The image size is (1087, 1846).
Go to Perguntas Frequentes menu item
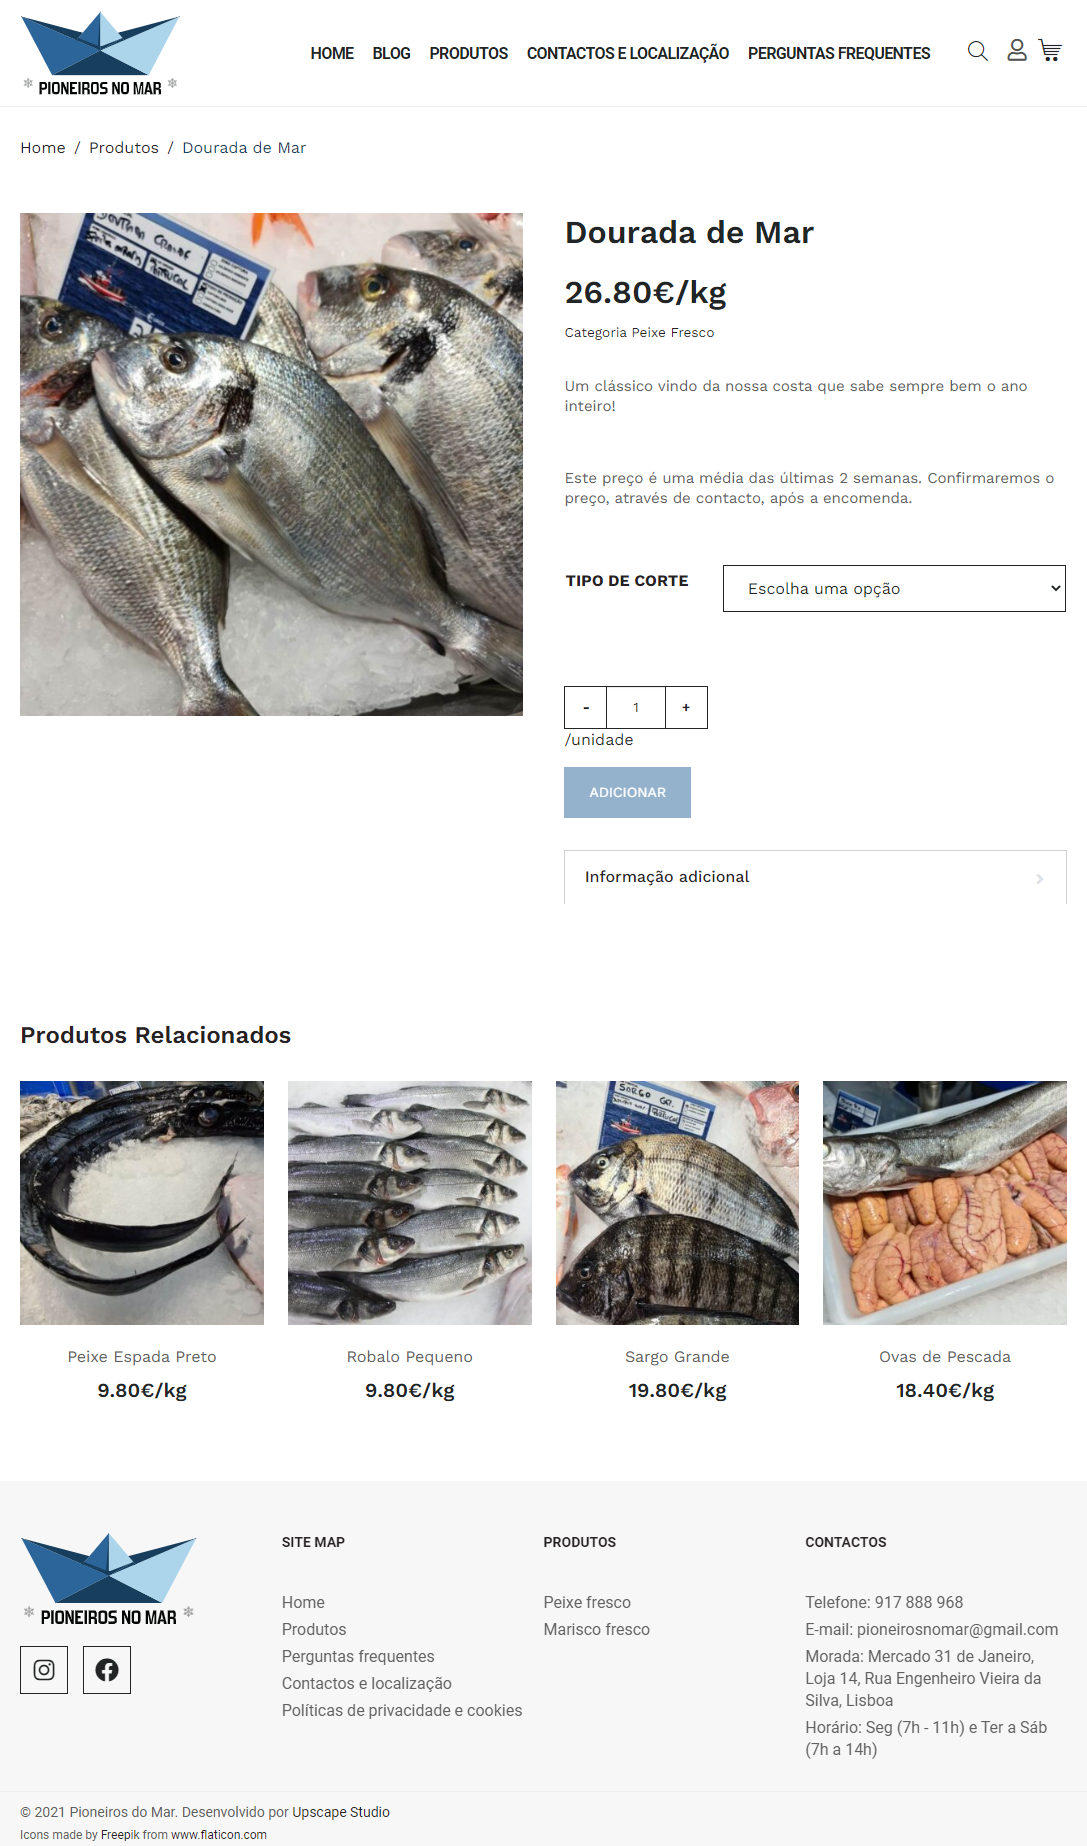pyautogui.click(x=839, y=53)
